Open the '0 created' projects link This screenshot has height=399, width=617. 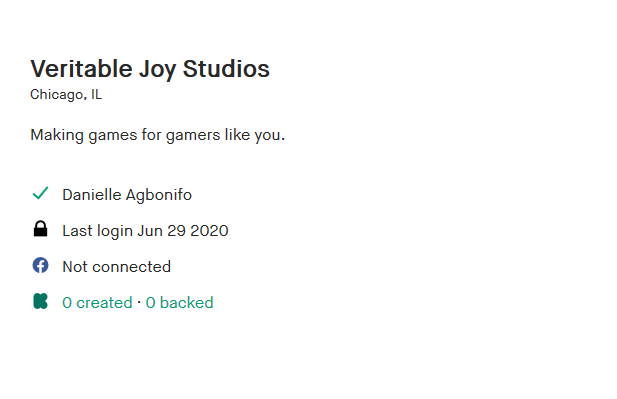[x=97, y=303]
